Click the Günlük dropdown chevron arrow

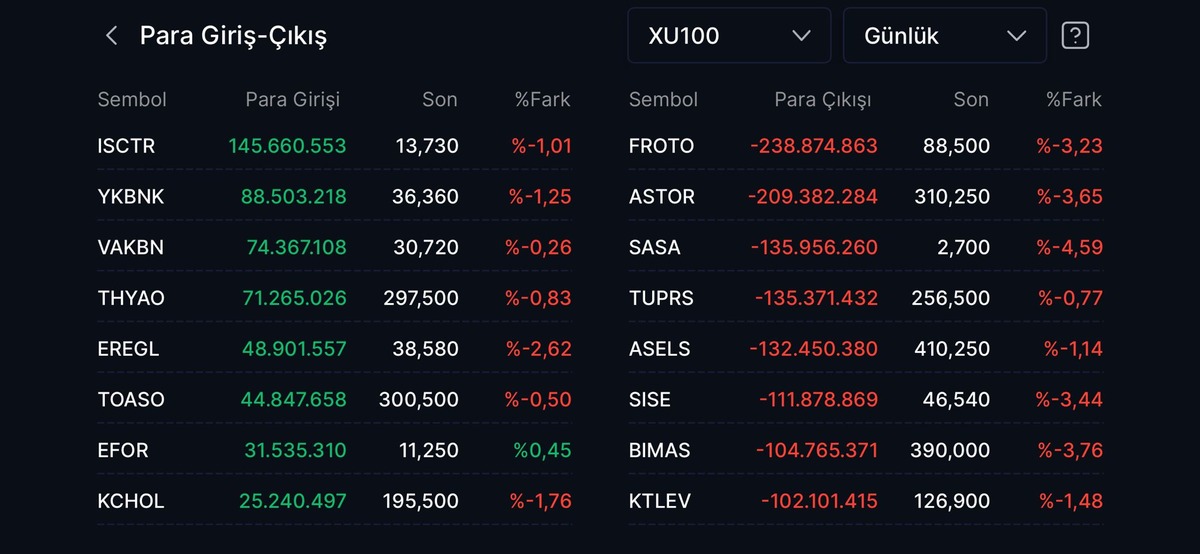point(1017,36)
